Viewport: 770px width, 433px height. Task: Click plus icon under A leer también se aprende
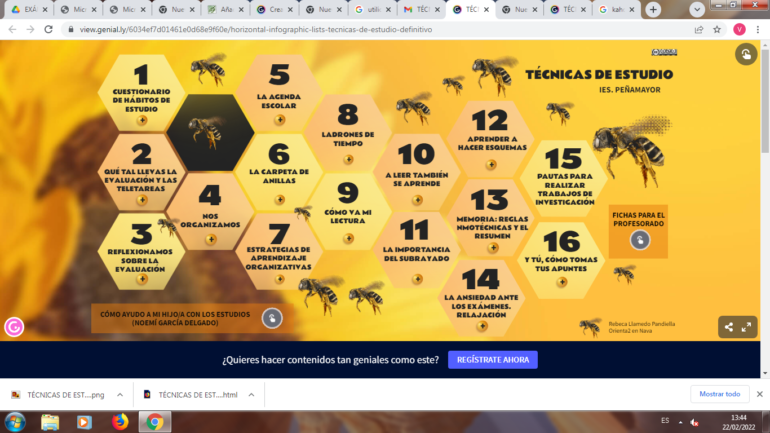click(417, 200)
